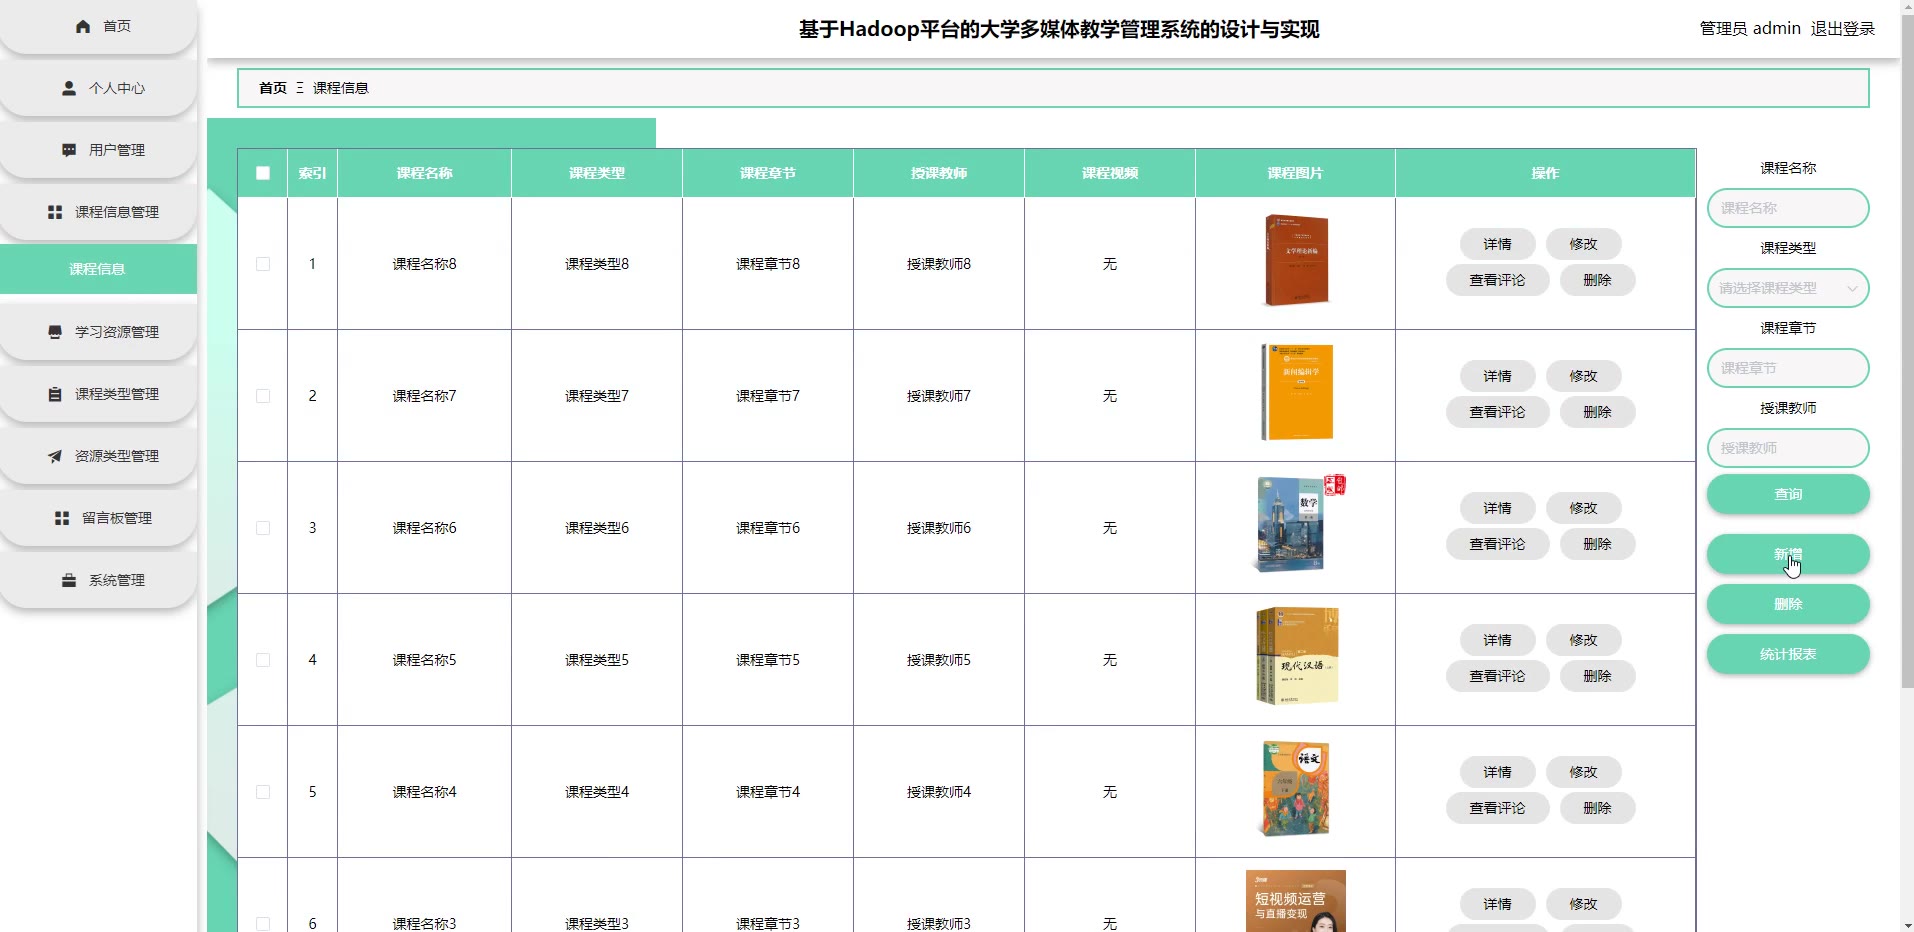
Task: Click 查看评论 for 课程名称4
Action: click(1497, 808)
